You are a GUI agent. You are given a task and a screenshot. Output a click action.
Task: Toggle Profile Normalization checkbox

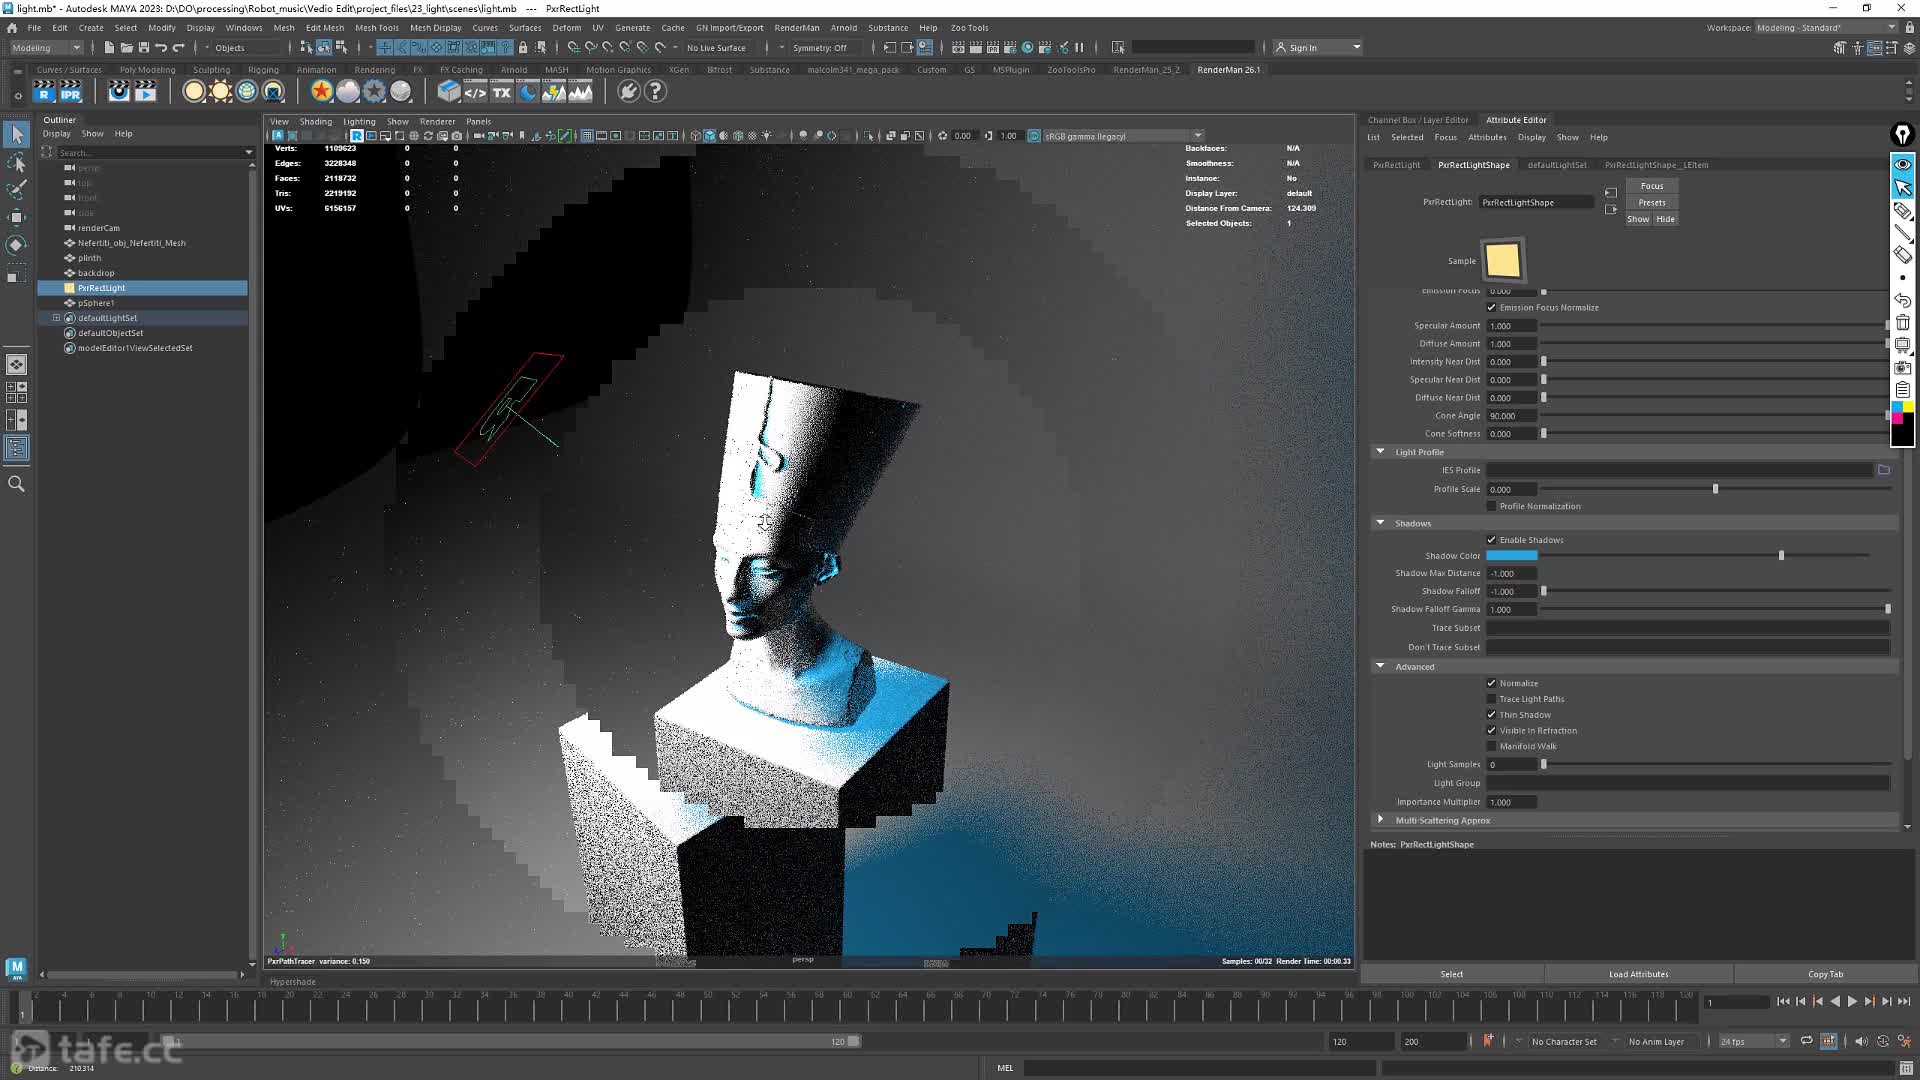[1491, 507]
